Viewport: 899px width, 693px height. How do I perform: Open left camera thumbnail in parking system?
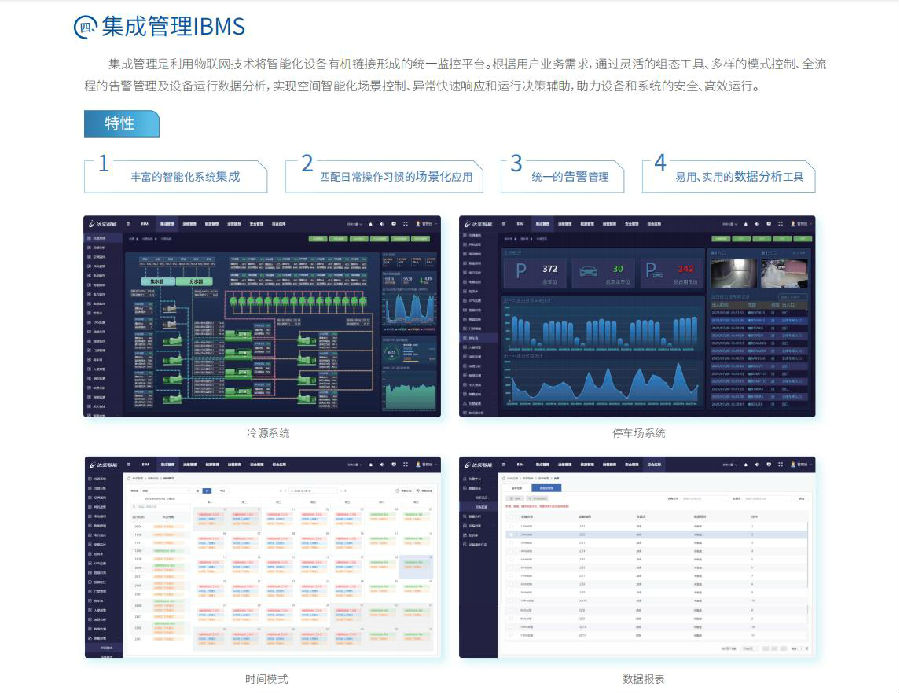733,271
